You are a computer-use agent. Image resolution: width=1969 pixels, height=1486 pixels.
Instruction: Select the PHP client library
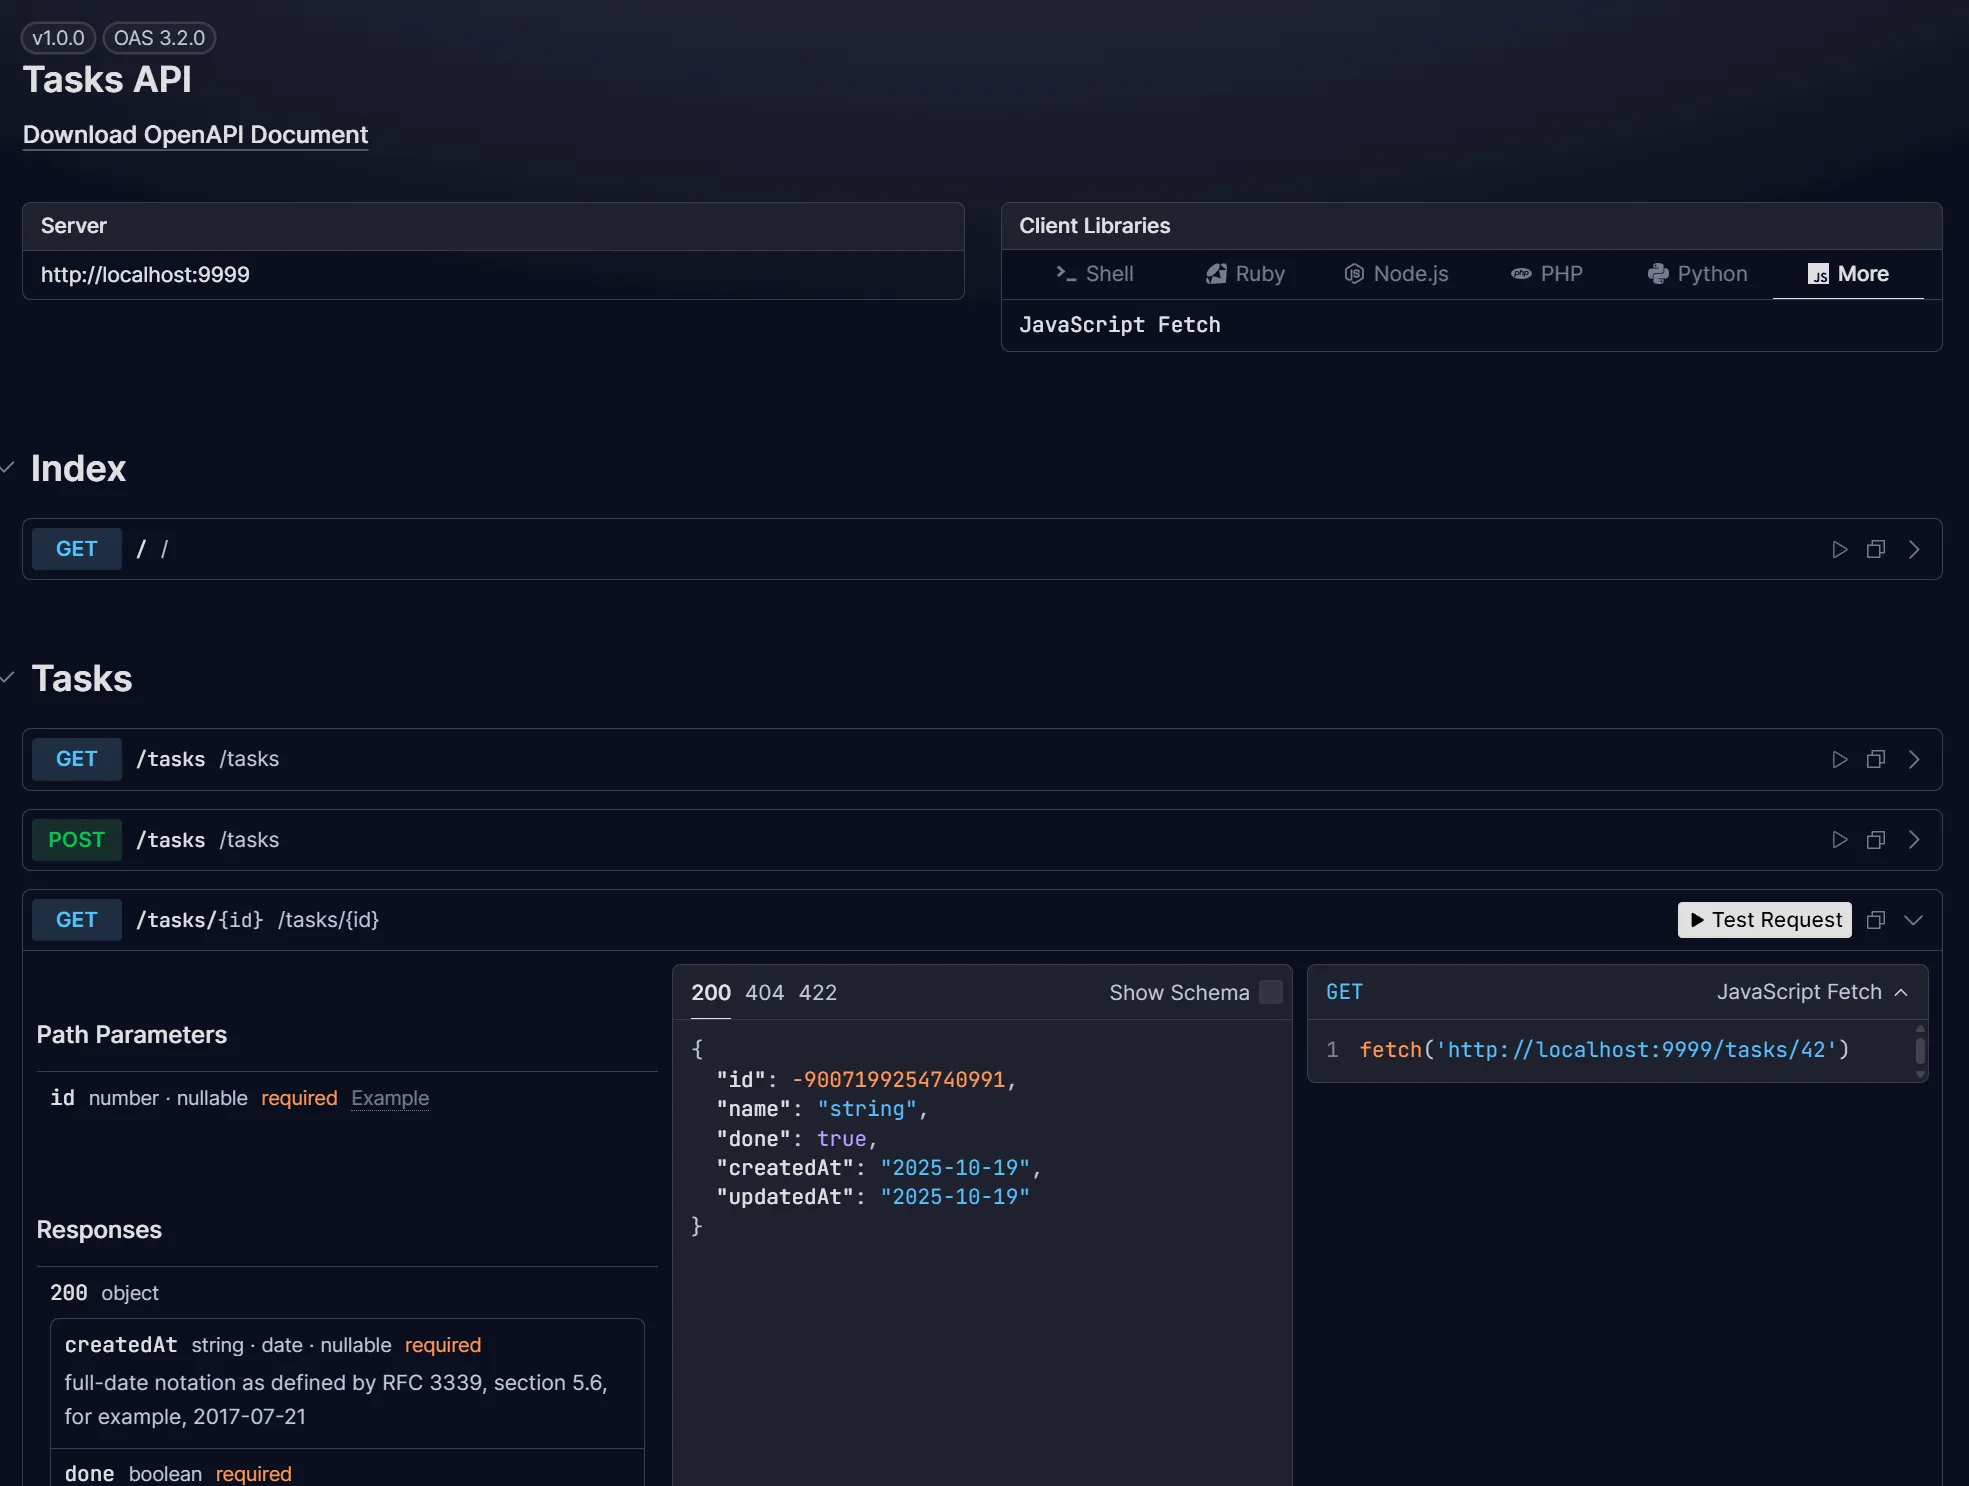tap(1545, 273)
